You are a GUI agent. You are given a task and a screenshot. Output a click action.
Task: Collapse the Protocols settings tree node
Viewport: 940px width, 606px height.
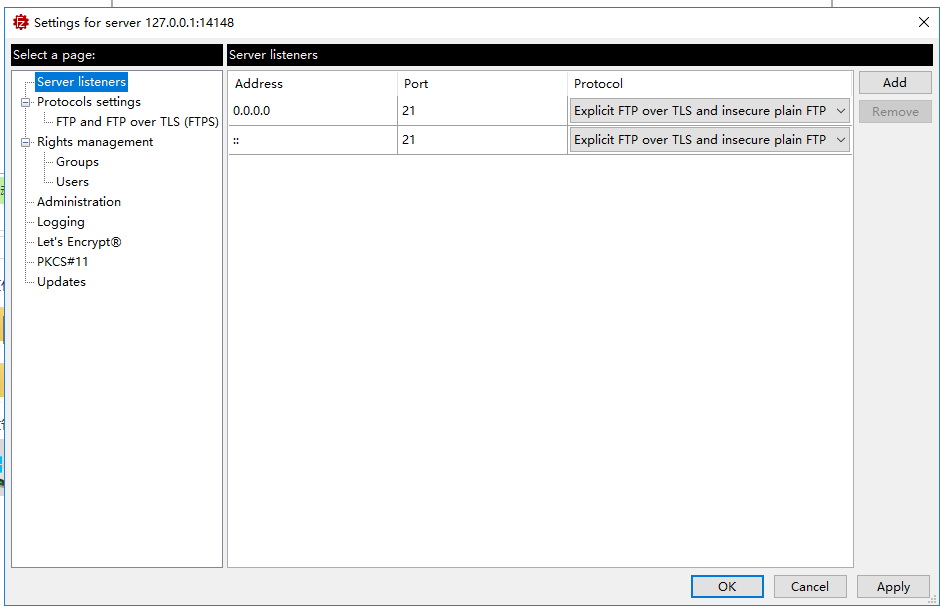pyautogui.click(x=26, y=102)
